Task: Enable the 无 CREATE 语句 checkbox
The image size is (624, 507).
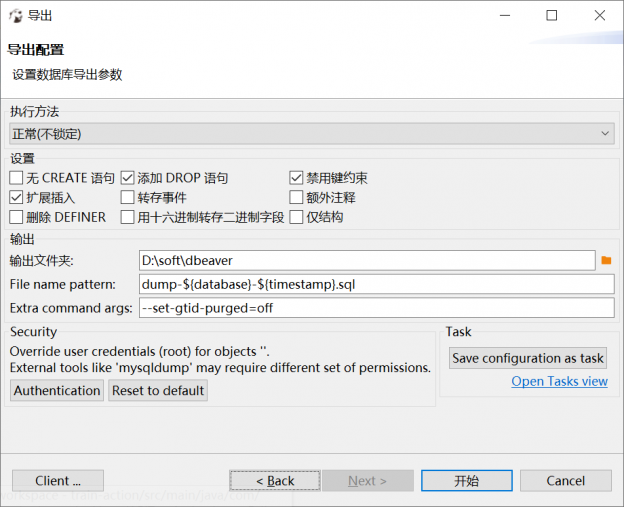Action: pyautogui.click(x=16, y=178)
